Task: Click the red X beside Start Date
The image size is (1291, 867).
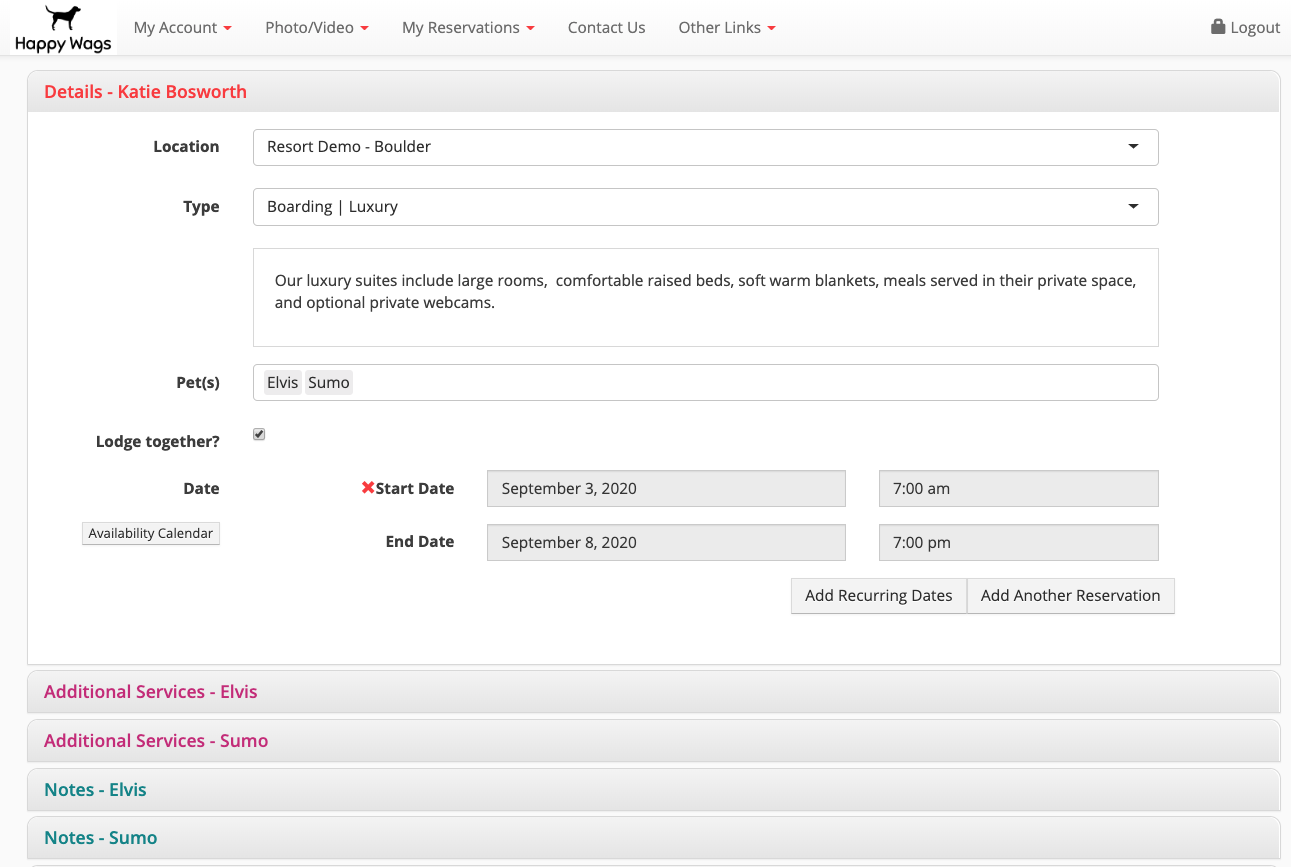Action: [x=369, y=488]
